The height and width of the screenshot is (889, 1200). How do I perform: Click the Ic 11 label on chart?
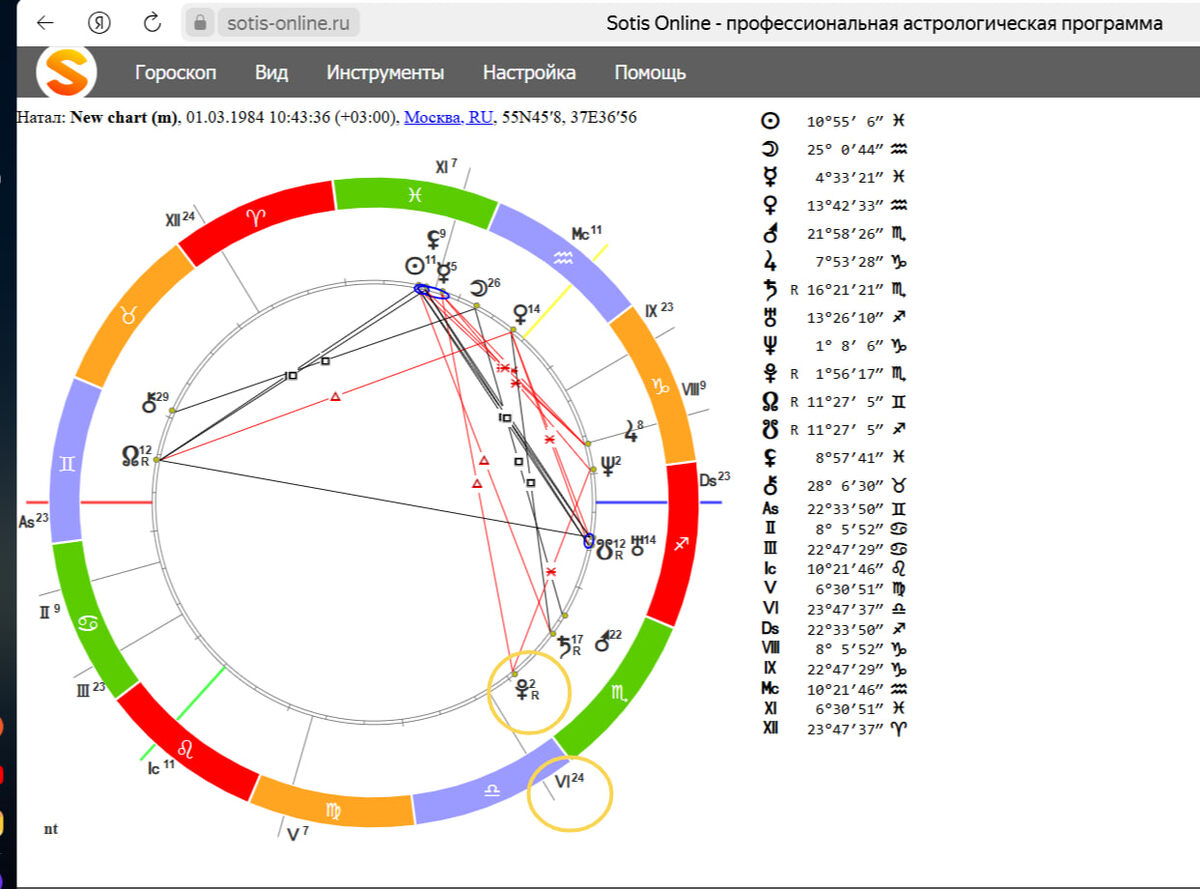coord(161,767)
